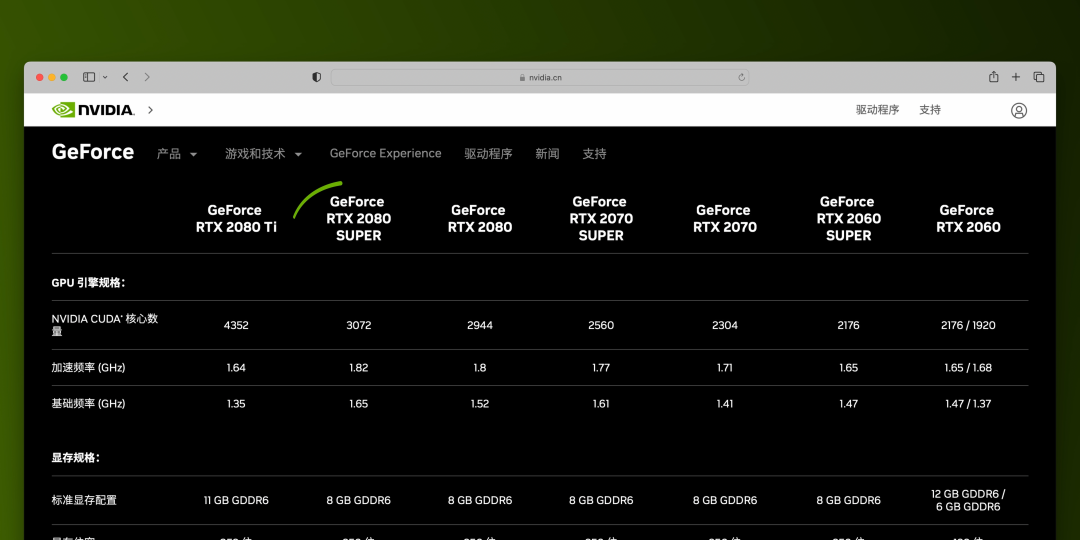Click the nvidia.cn address bar
Screen dimensions: 1080x540
[540, 77]
